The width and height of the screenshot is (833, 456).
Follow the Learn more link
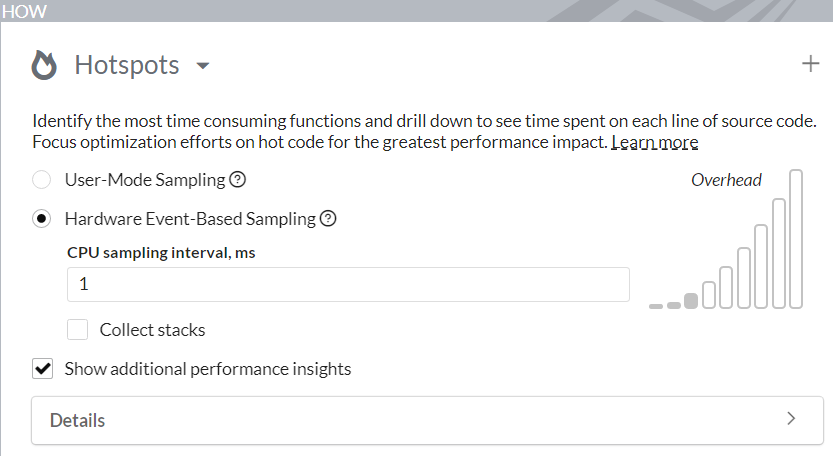655,143
